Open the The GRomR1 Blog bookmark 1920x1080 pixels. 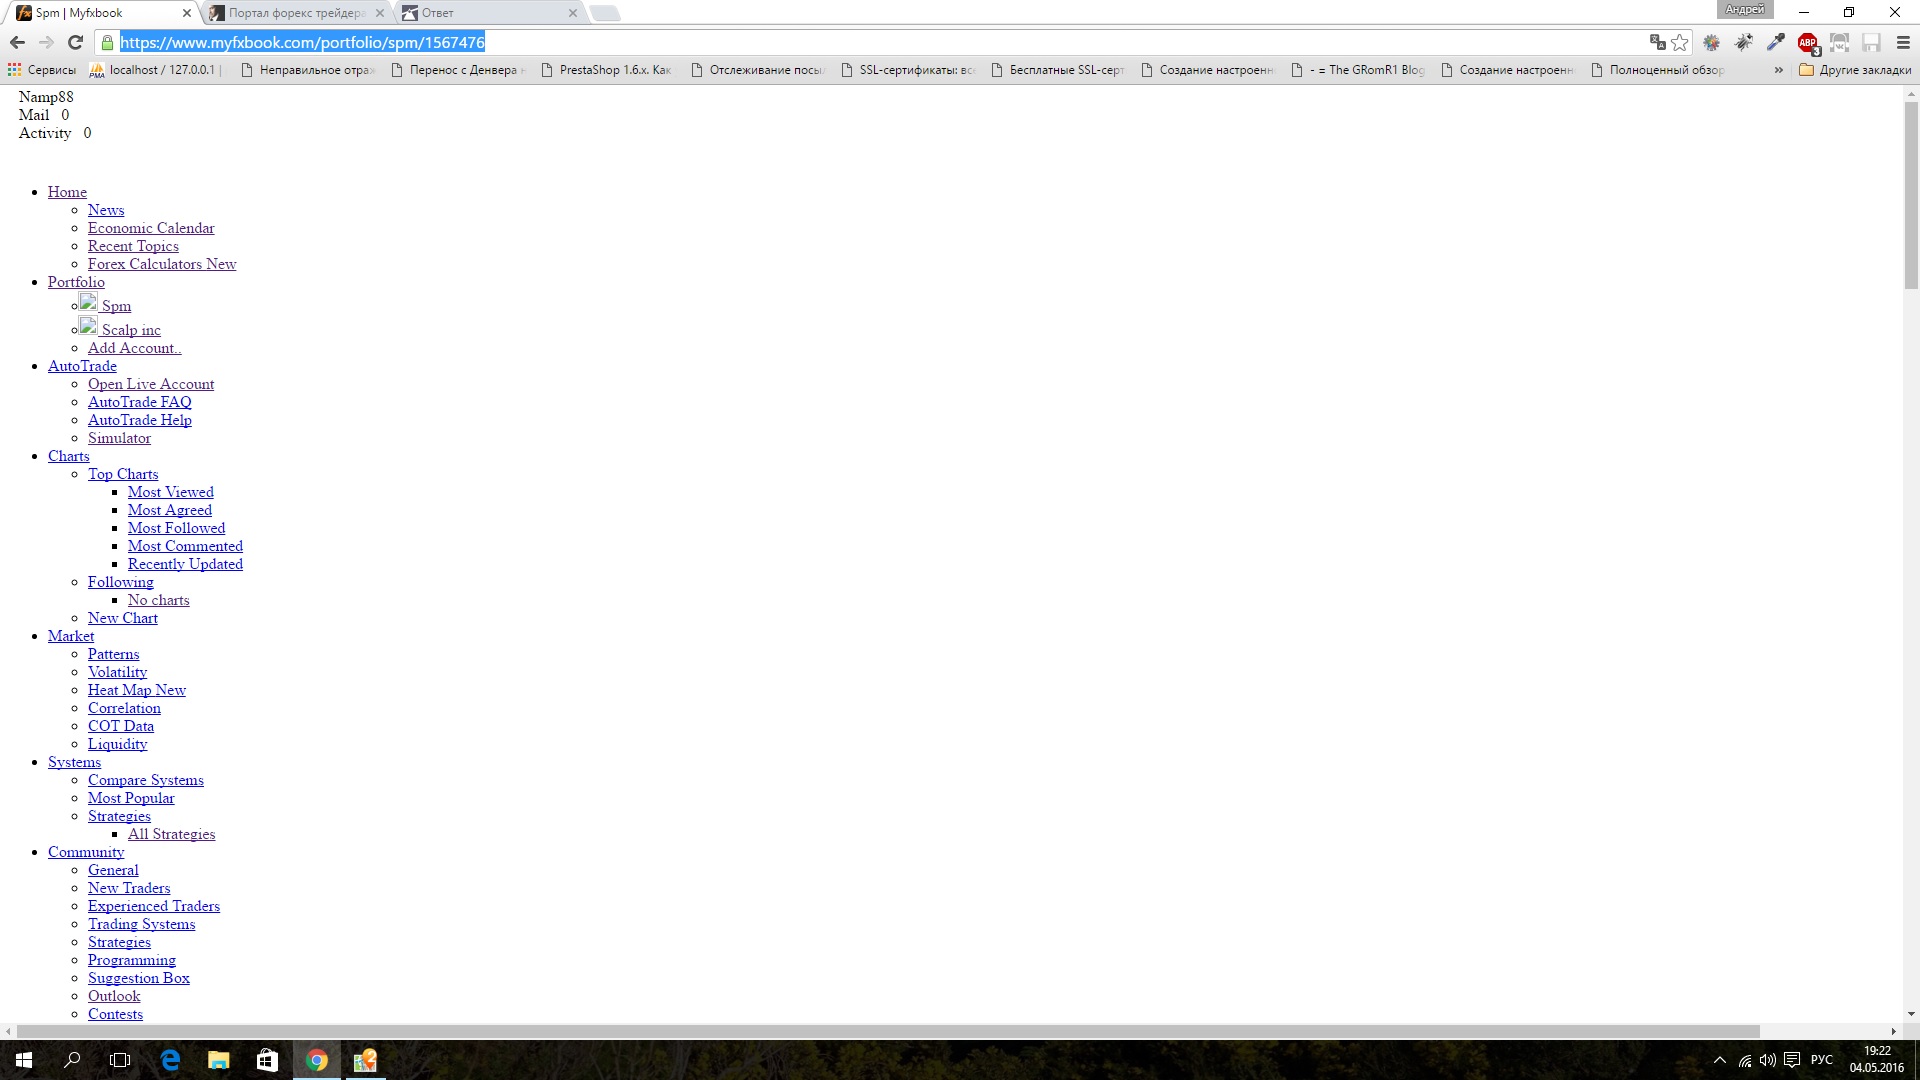[1358, 70]
